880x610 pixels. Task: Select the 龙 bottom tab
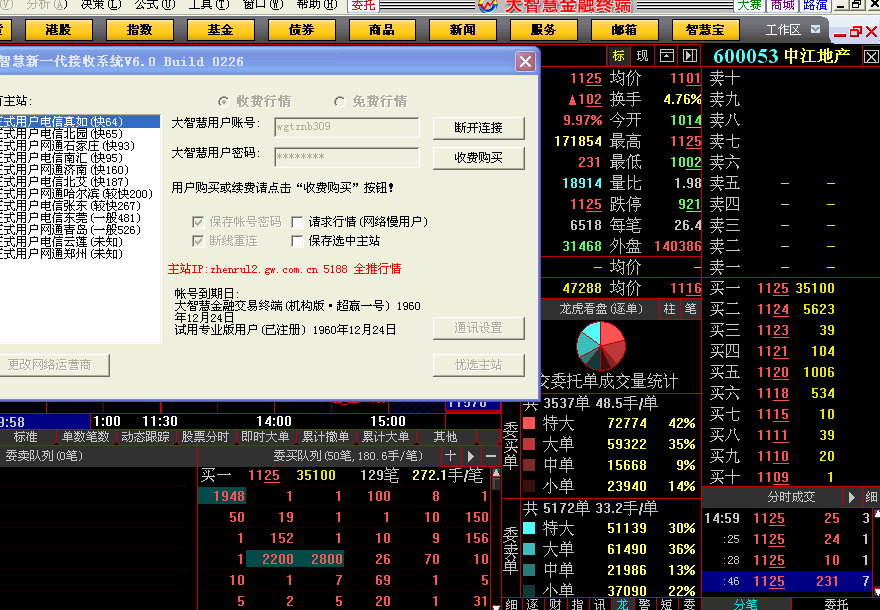pyautogui.click(x=622, y=604)
